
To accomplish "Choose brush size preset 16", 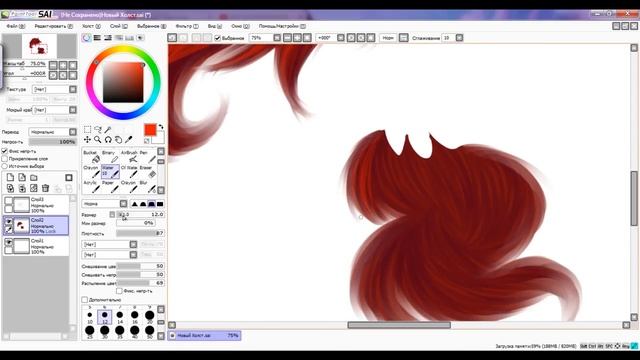I will [x=134, y=317].
